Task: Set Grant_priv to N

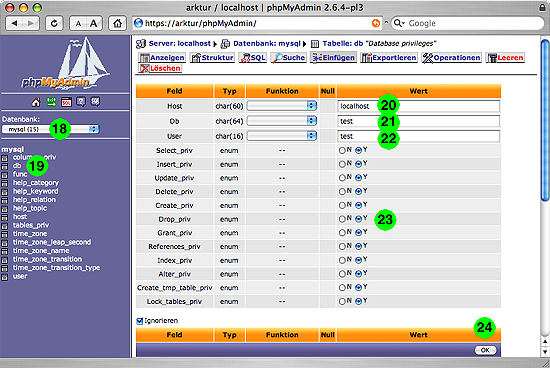Action: point(342,233)
